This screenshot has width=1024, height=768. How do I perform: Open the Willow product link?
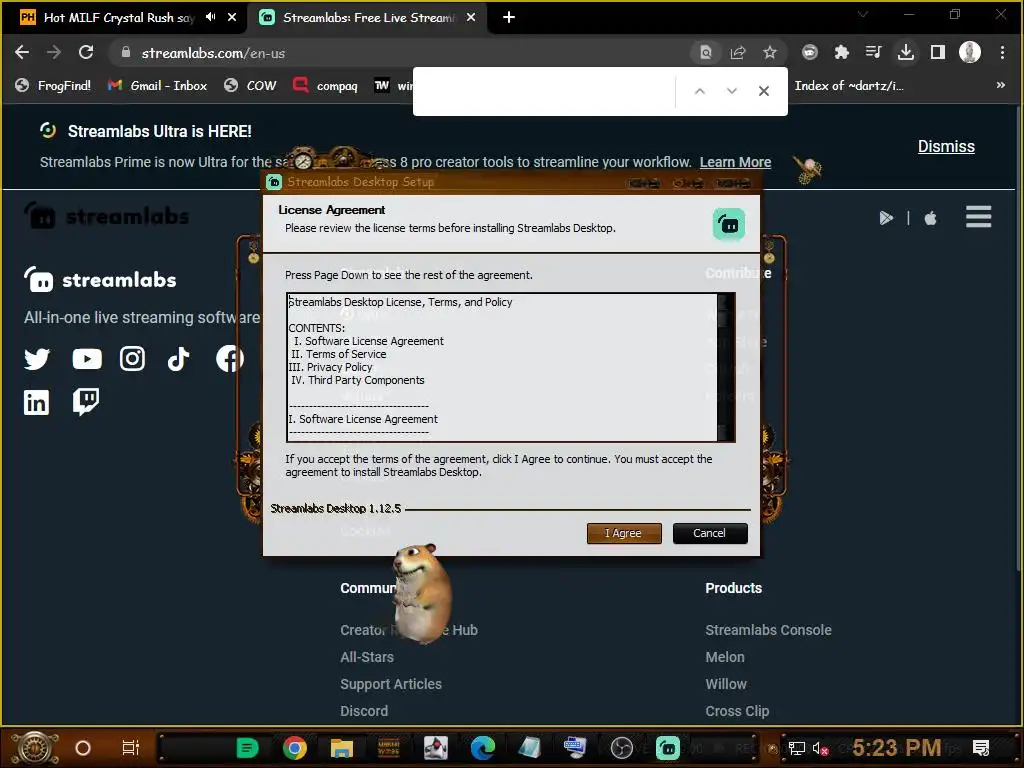coord(726,684)
